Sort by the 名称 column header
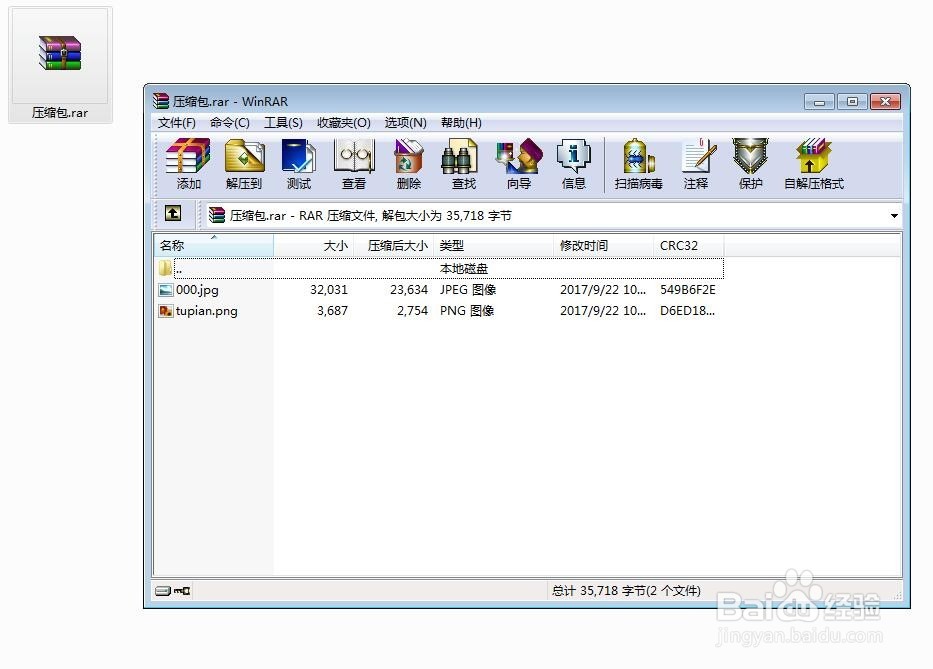The width and height of the screenshot is (933, 669). click(x=214, y=245)
